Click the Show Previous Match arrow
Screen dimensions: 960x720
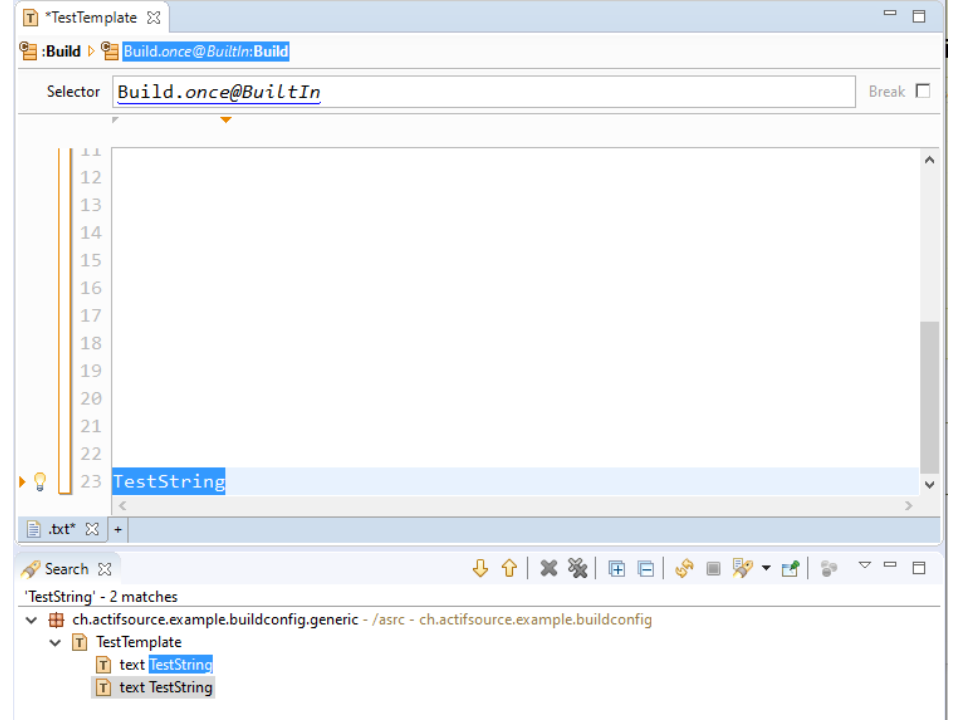pos(509,569)
